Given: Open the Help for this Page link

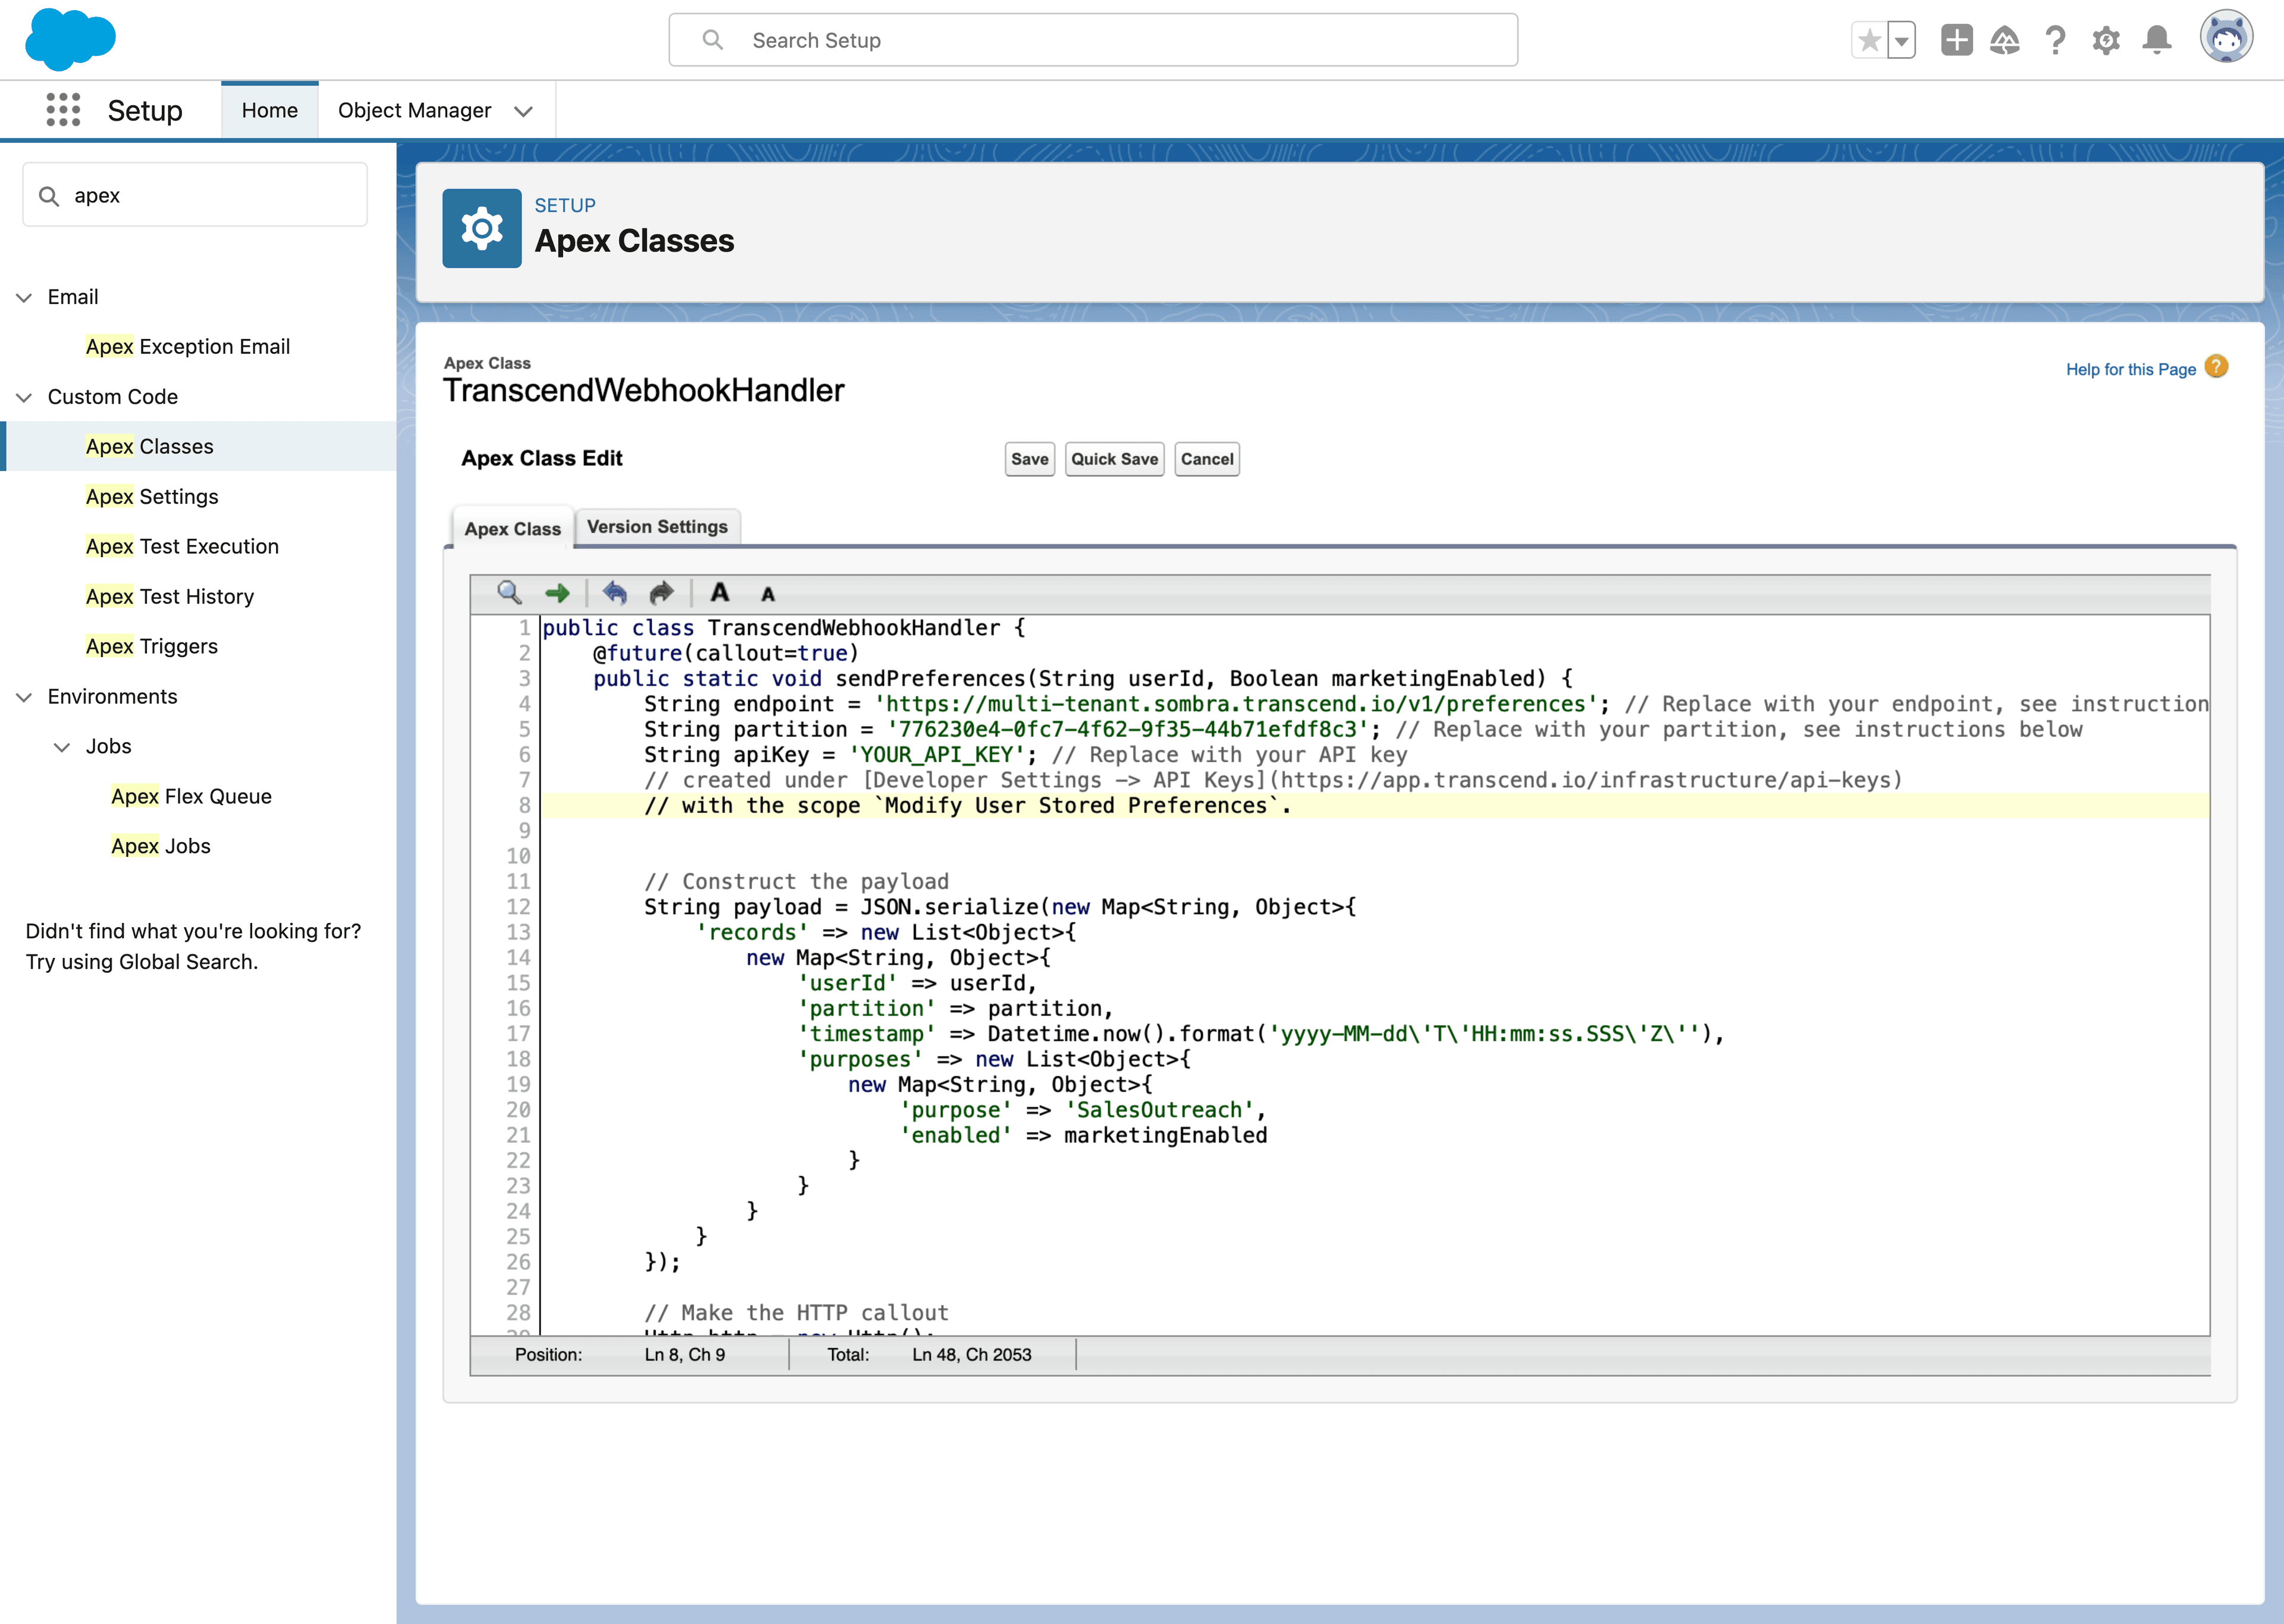Looking at the screenshot, I should click(x=2132, y=369).
